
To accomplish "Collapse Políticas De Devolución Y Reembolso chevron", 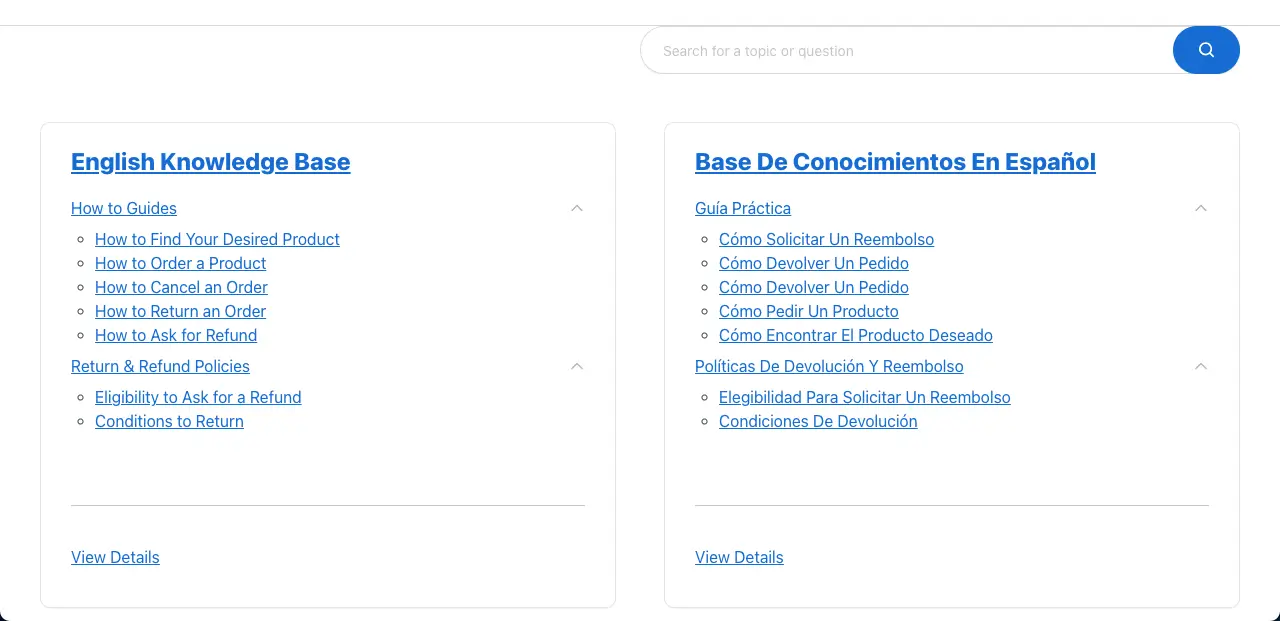I will click(x=1201, y=366).
